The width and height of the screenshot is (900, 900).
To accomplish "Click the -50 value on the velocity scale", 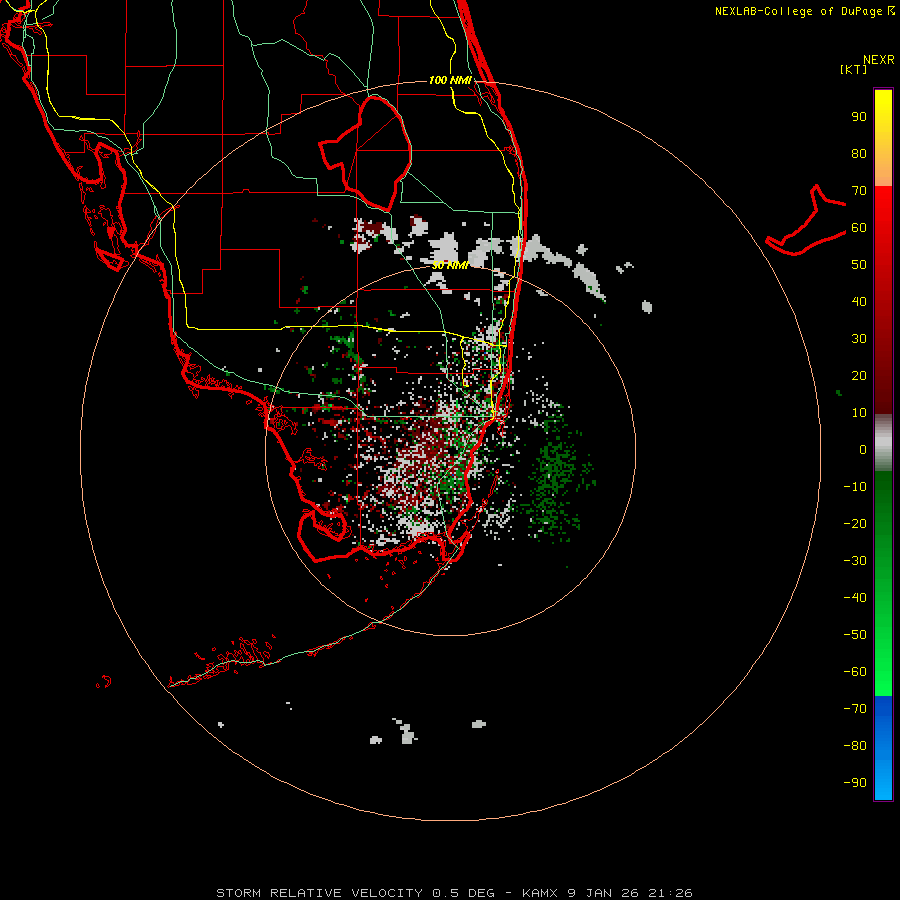I will click(x=855, y=634).
